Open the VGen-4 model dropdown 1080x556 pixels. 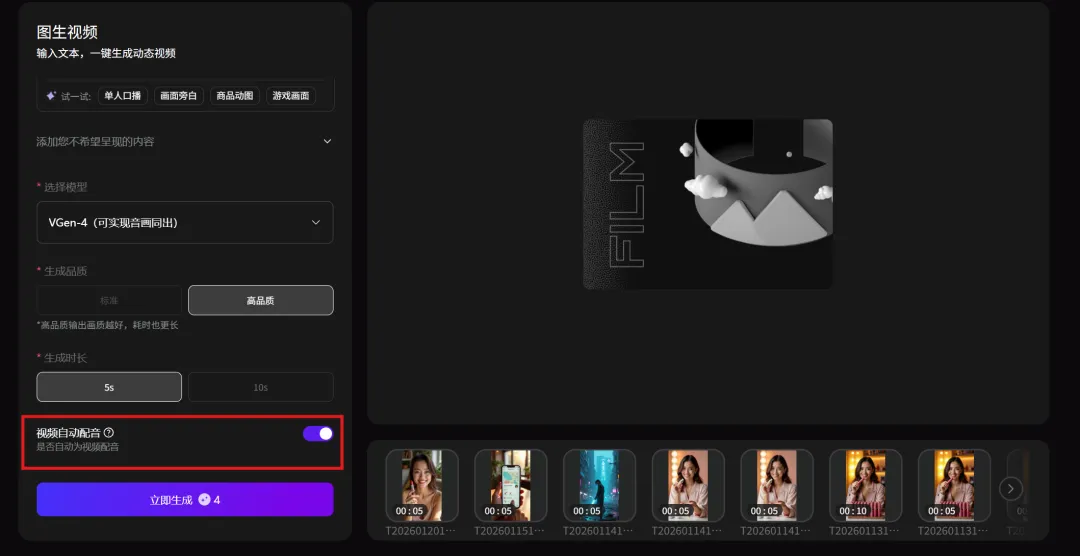185,223
